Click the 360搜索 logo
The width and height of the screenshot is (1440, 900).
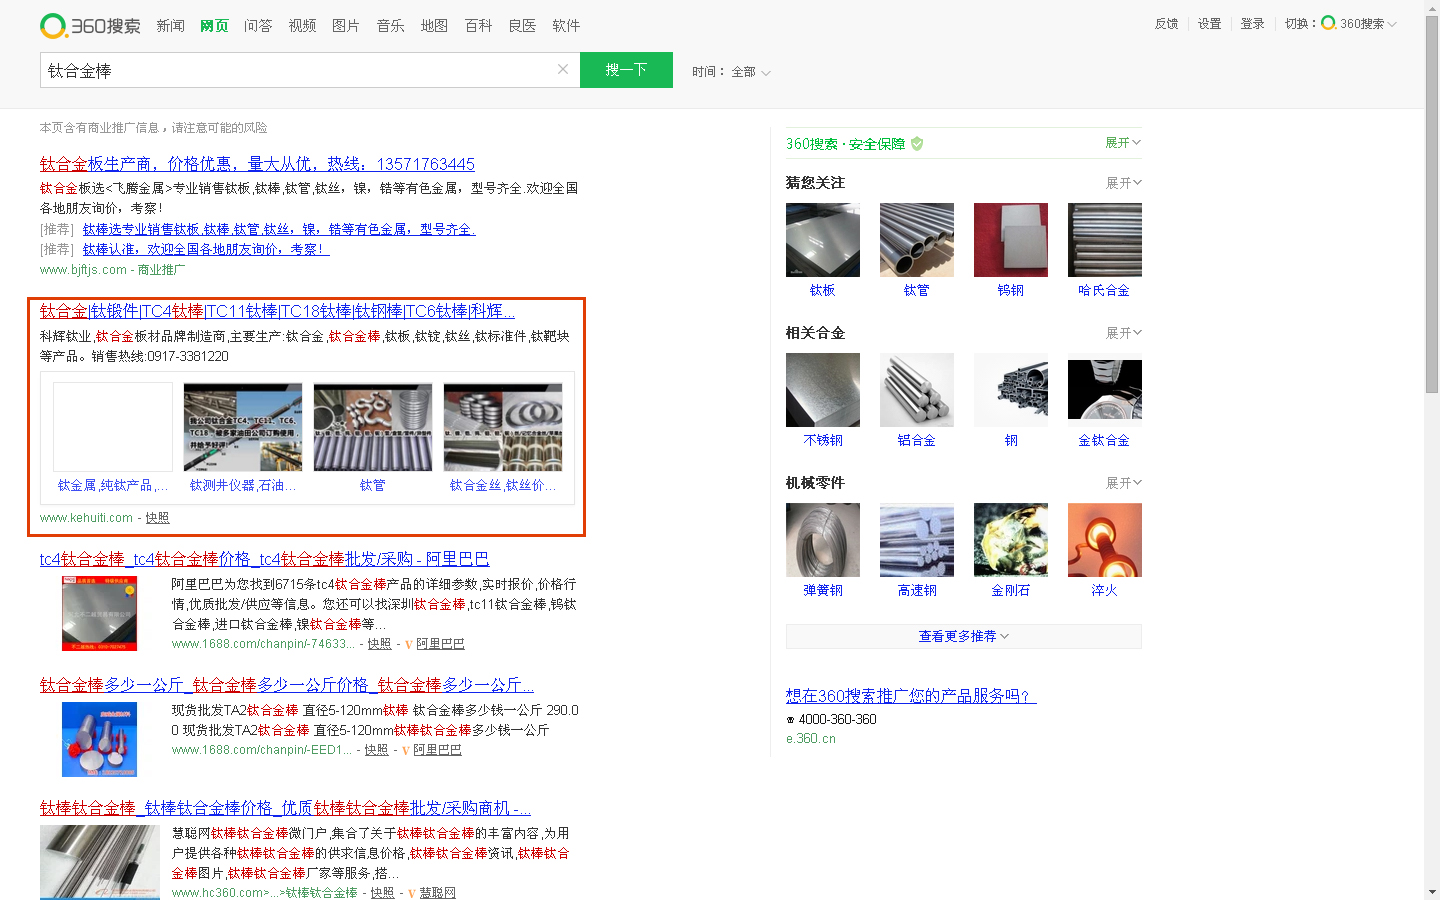pos(90,25)
